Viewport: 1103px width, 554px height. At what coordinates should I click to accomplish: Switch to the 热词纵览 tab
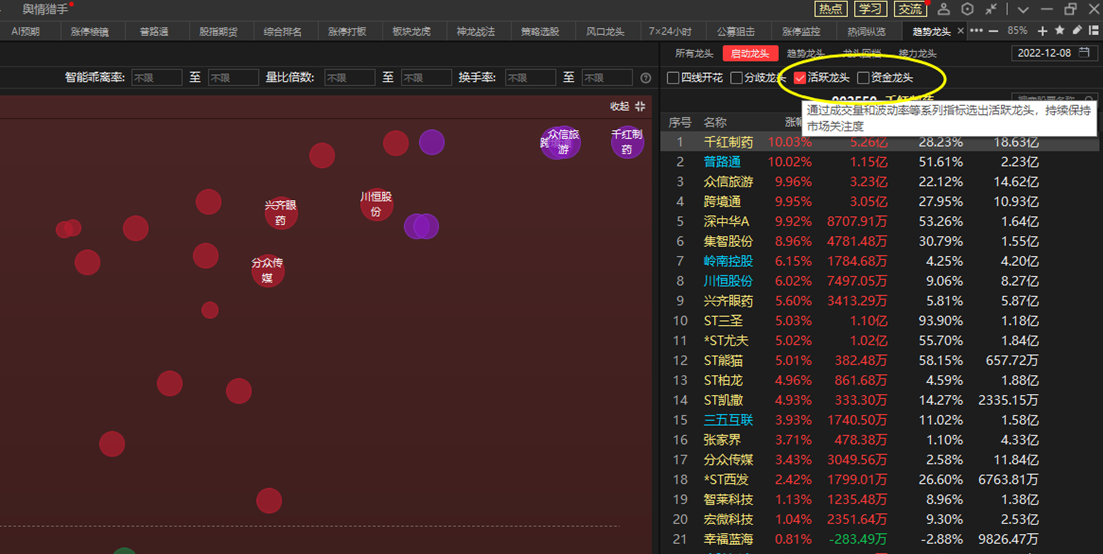(866, 32)
